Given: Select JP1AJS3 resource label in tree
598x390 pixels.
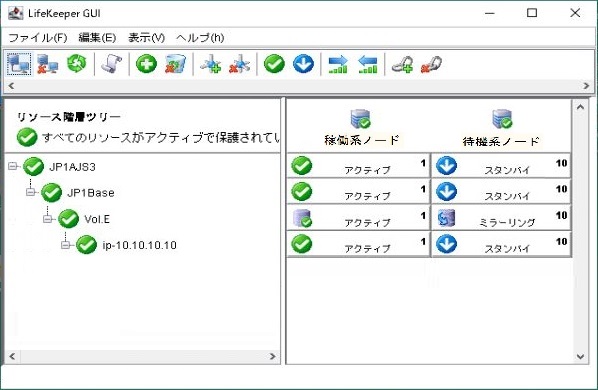Looking at the screenshot, I should click(72, 167).
